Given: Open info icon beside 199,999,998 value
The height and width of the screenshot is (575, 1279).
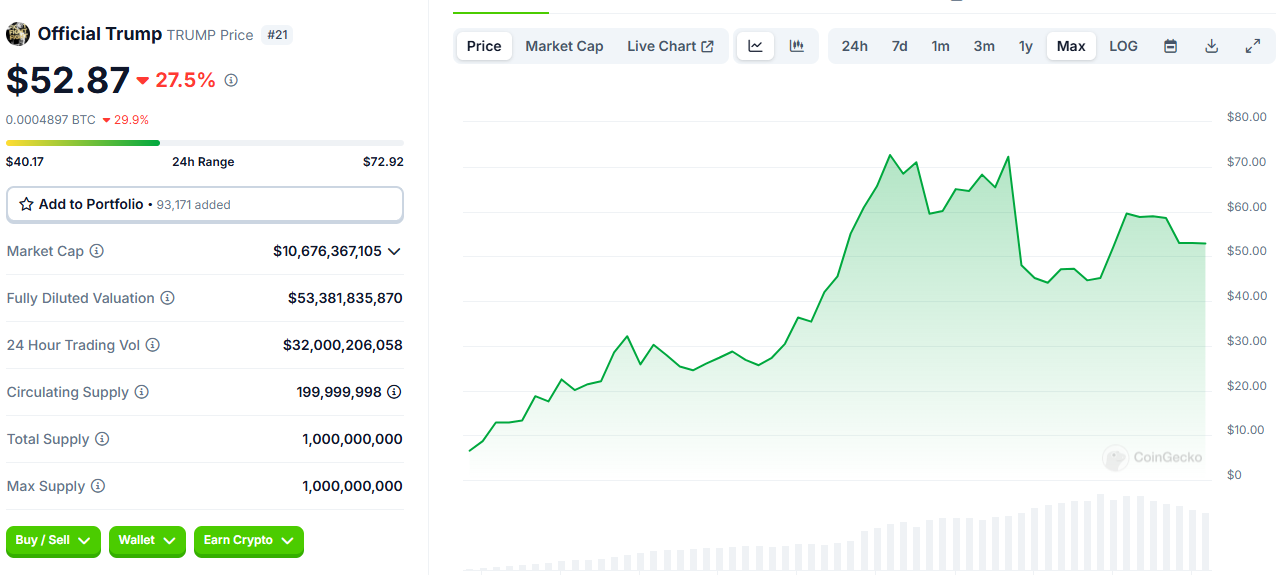Looking at the screenshot, I should tap(395, 392).
